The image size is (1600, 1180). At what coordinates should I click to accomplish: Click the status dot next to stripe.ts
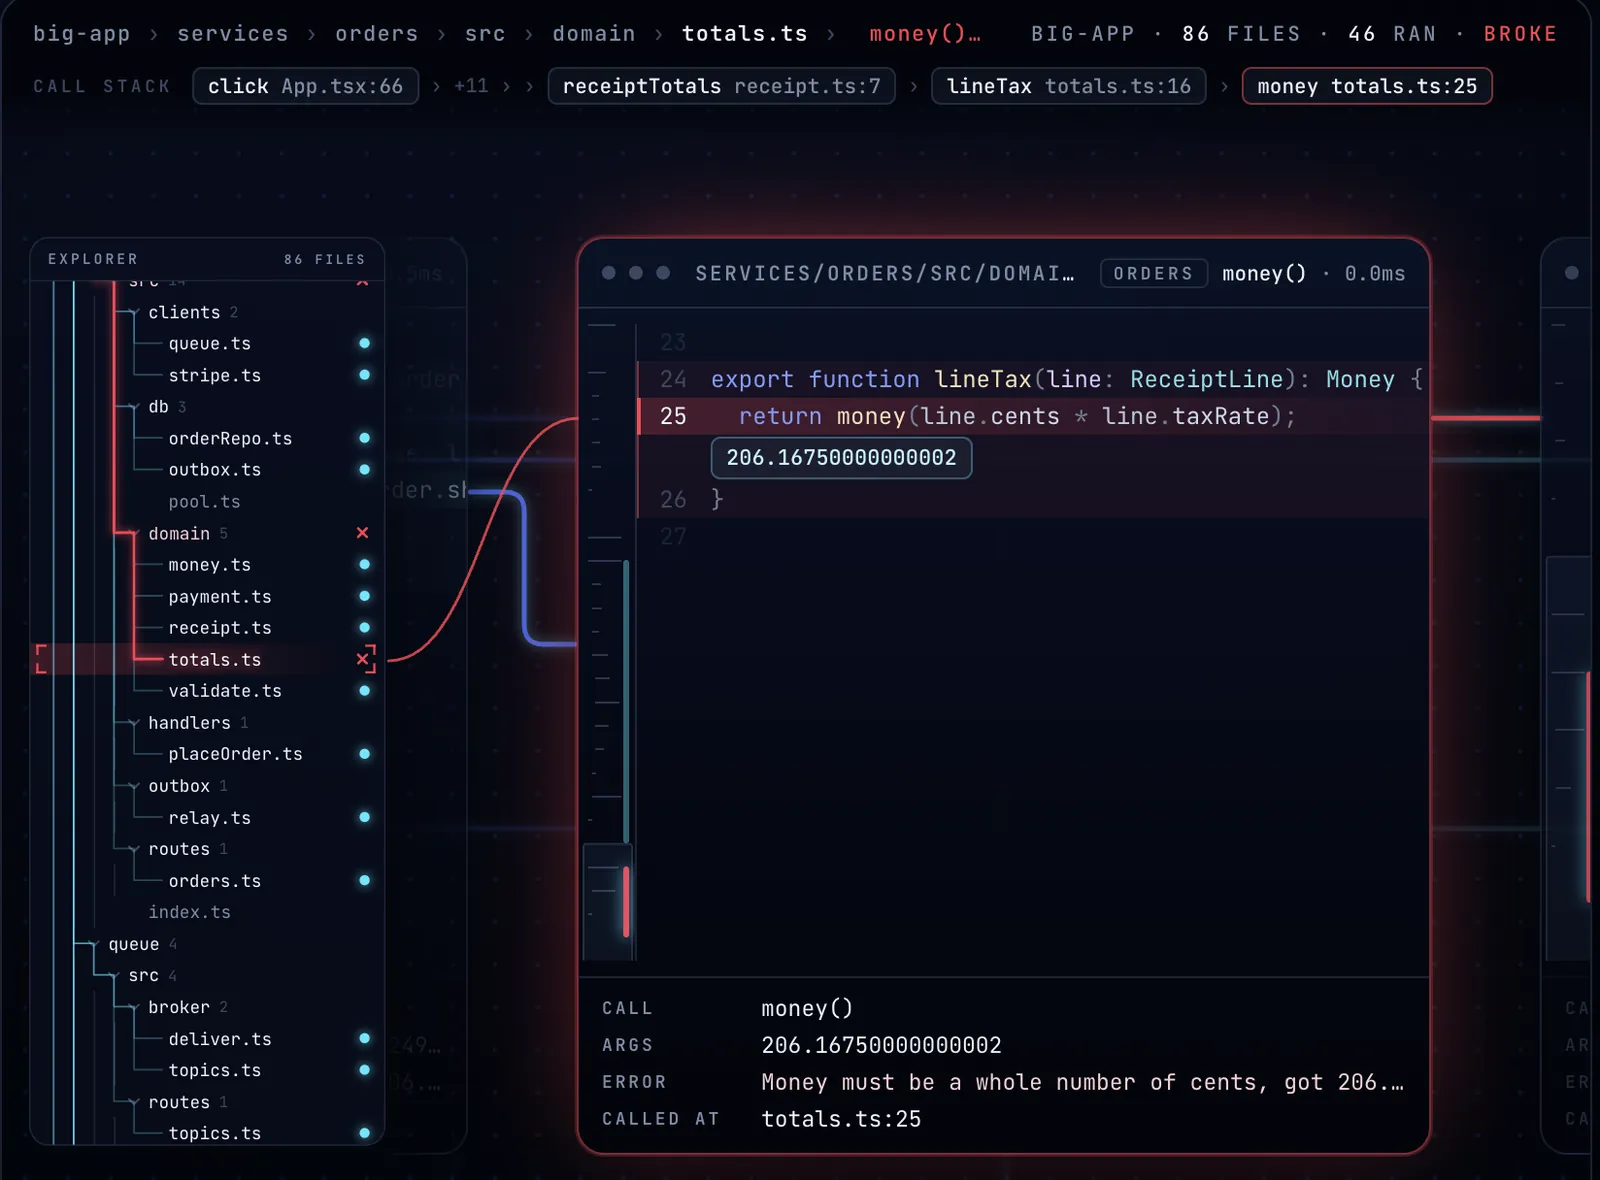365,375
